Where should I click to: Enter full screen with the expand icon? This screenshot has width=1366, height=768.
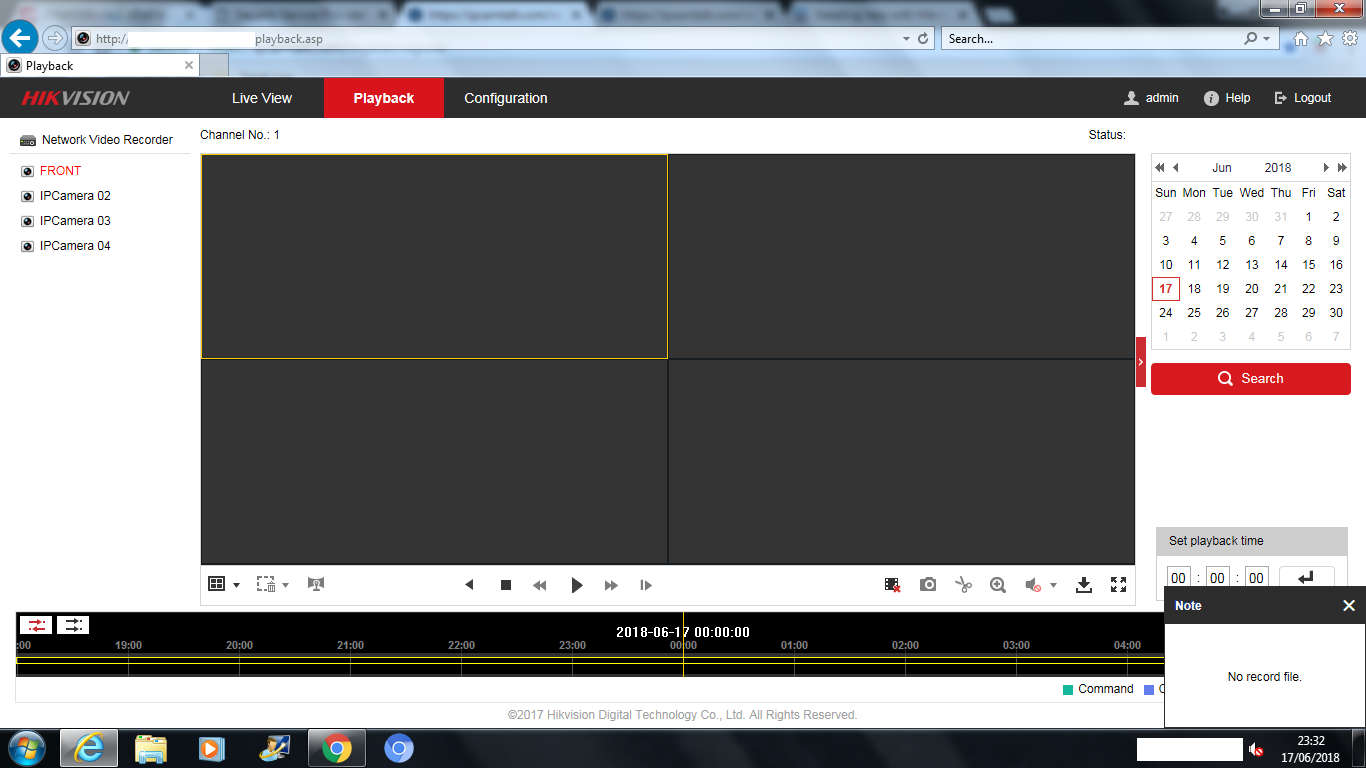[1119, 585]
